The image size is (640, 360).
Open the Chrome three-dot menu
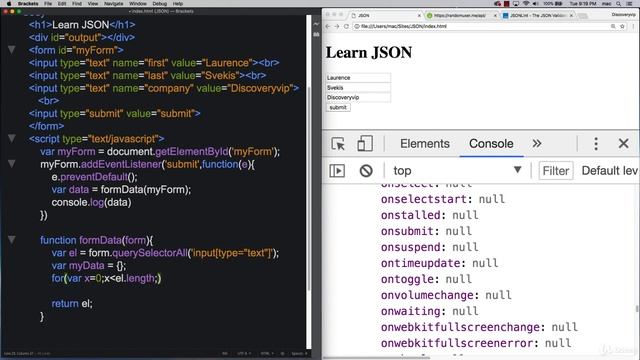tap(633, 26)
